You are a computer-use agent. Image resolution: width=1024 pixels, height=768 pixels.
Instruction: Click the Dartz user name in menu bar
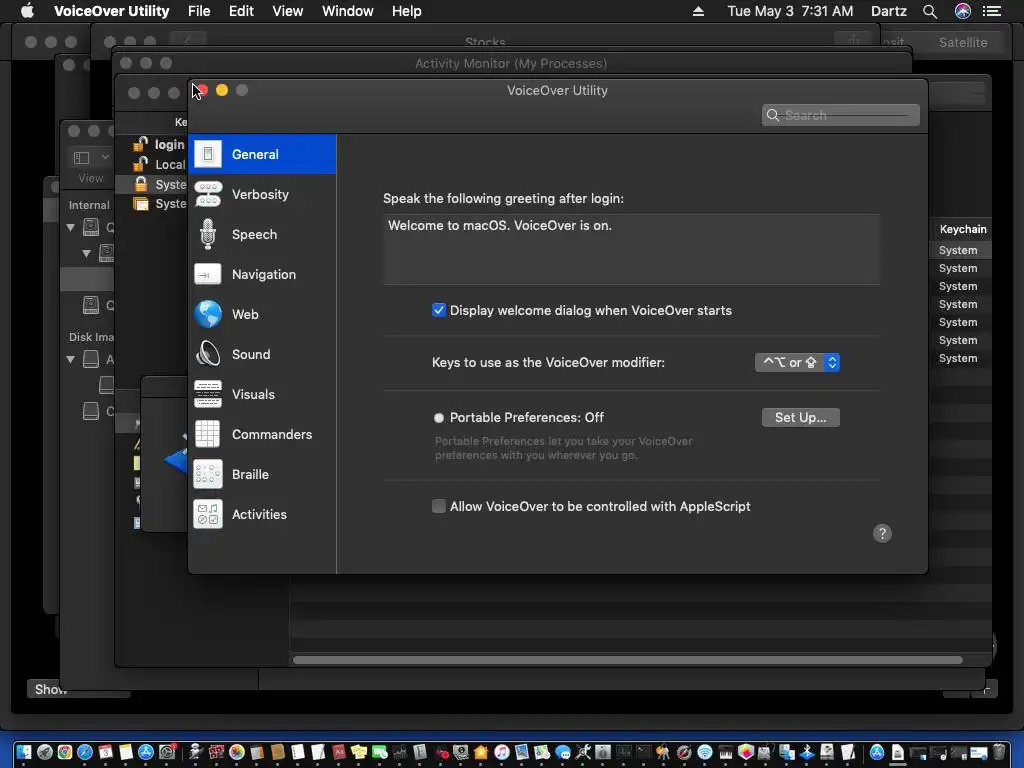coord(888,11)
